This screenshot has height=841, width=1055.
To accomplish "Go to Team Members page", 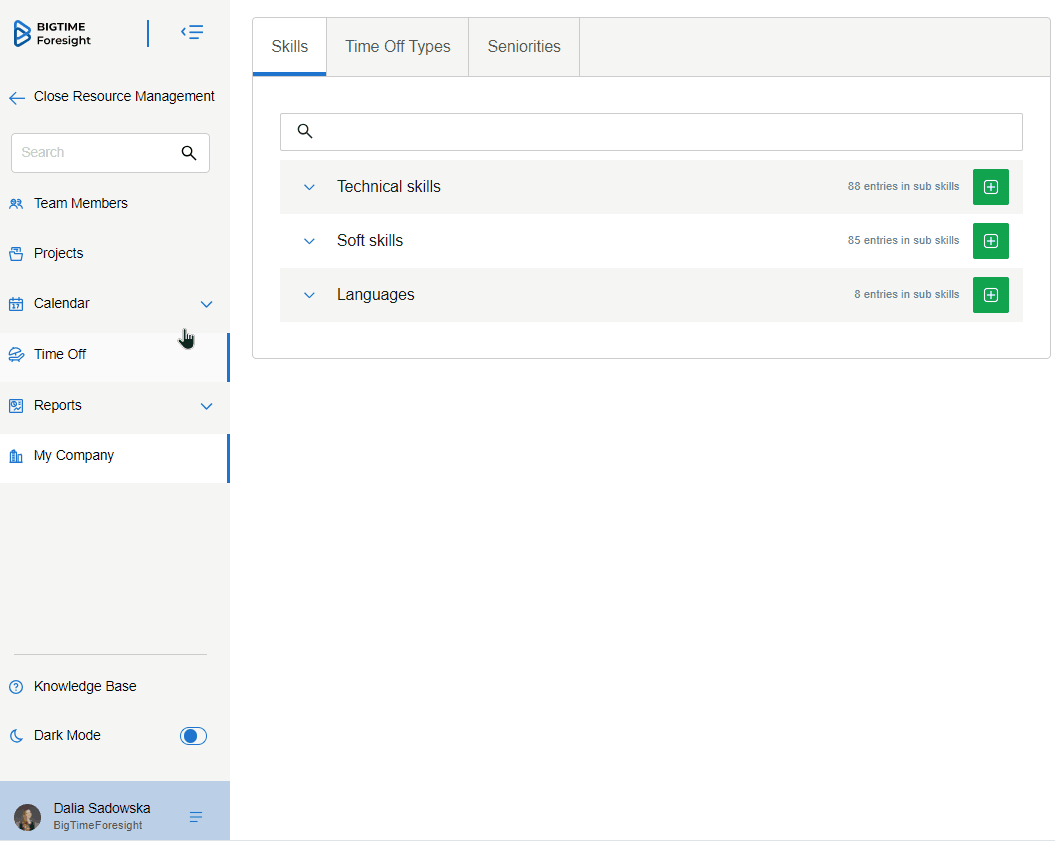I will tap(80, 204).
